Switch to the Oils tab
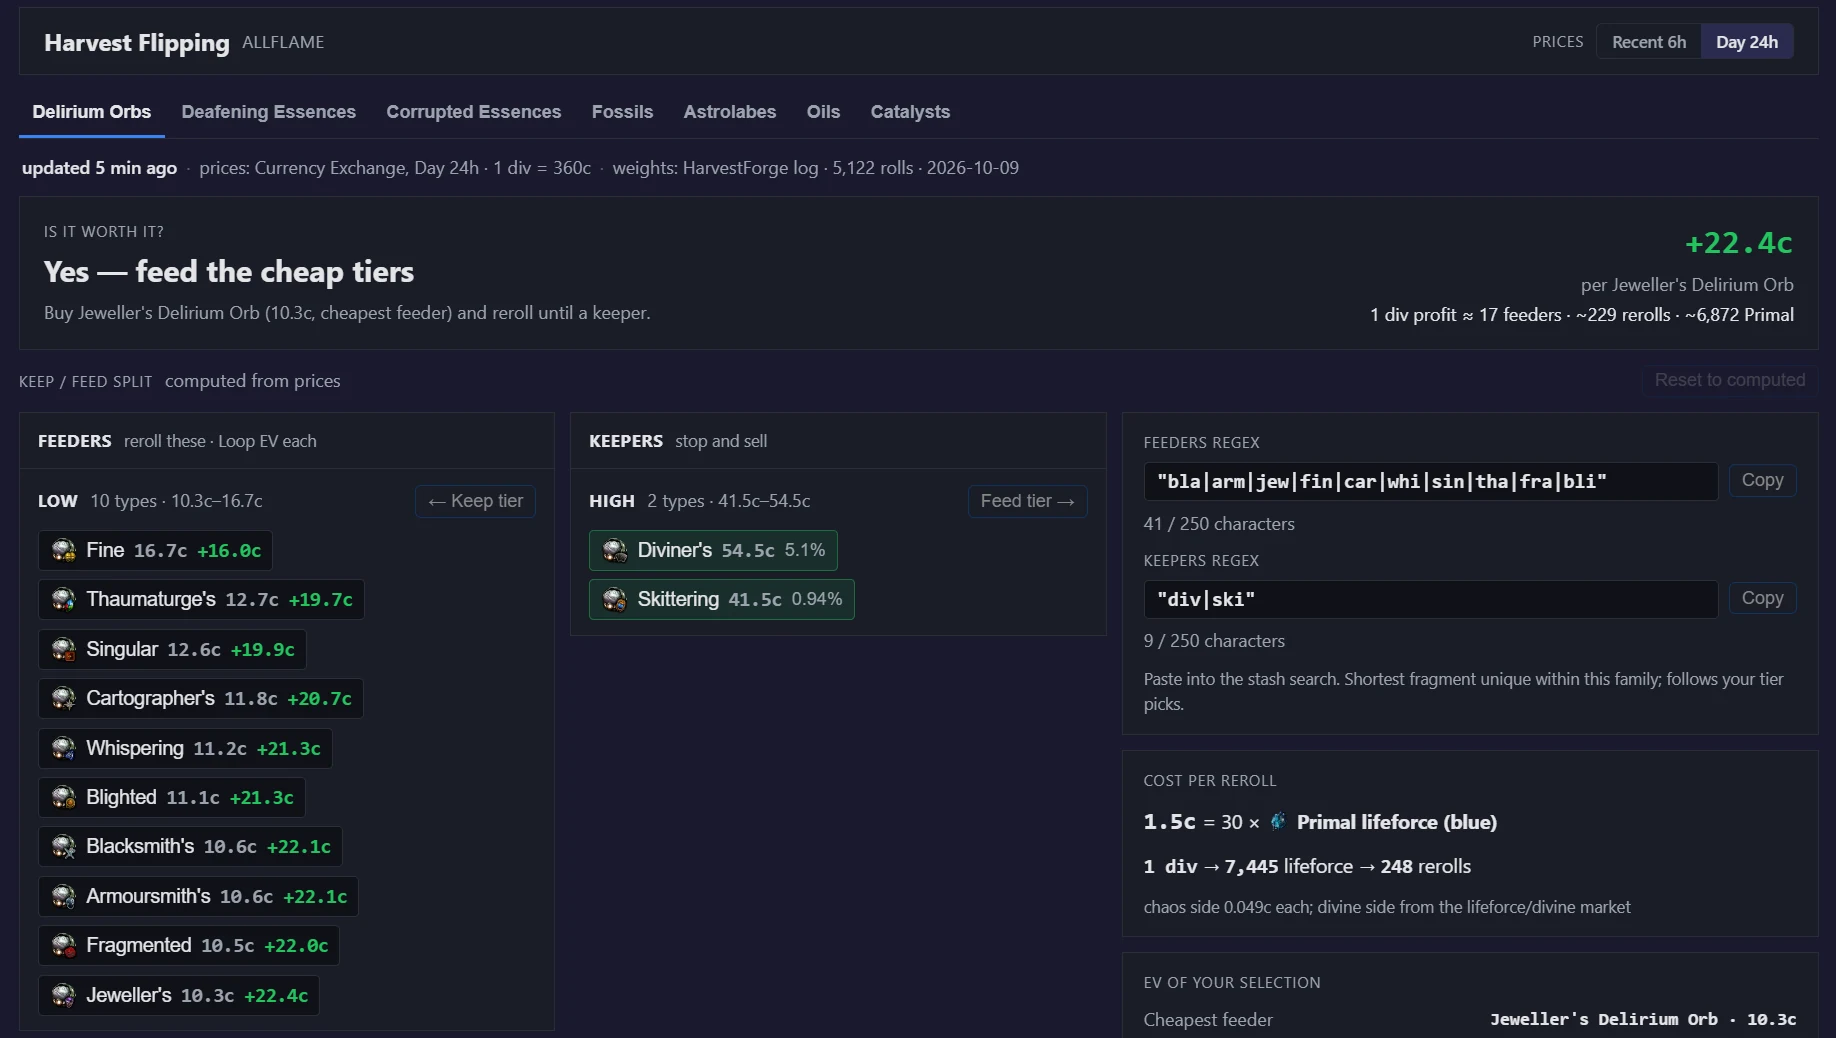 point(823,112)
